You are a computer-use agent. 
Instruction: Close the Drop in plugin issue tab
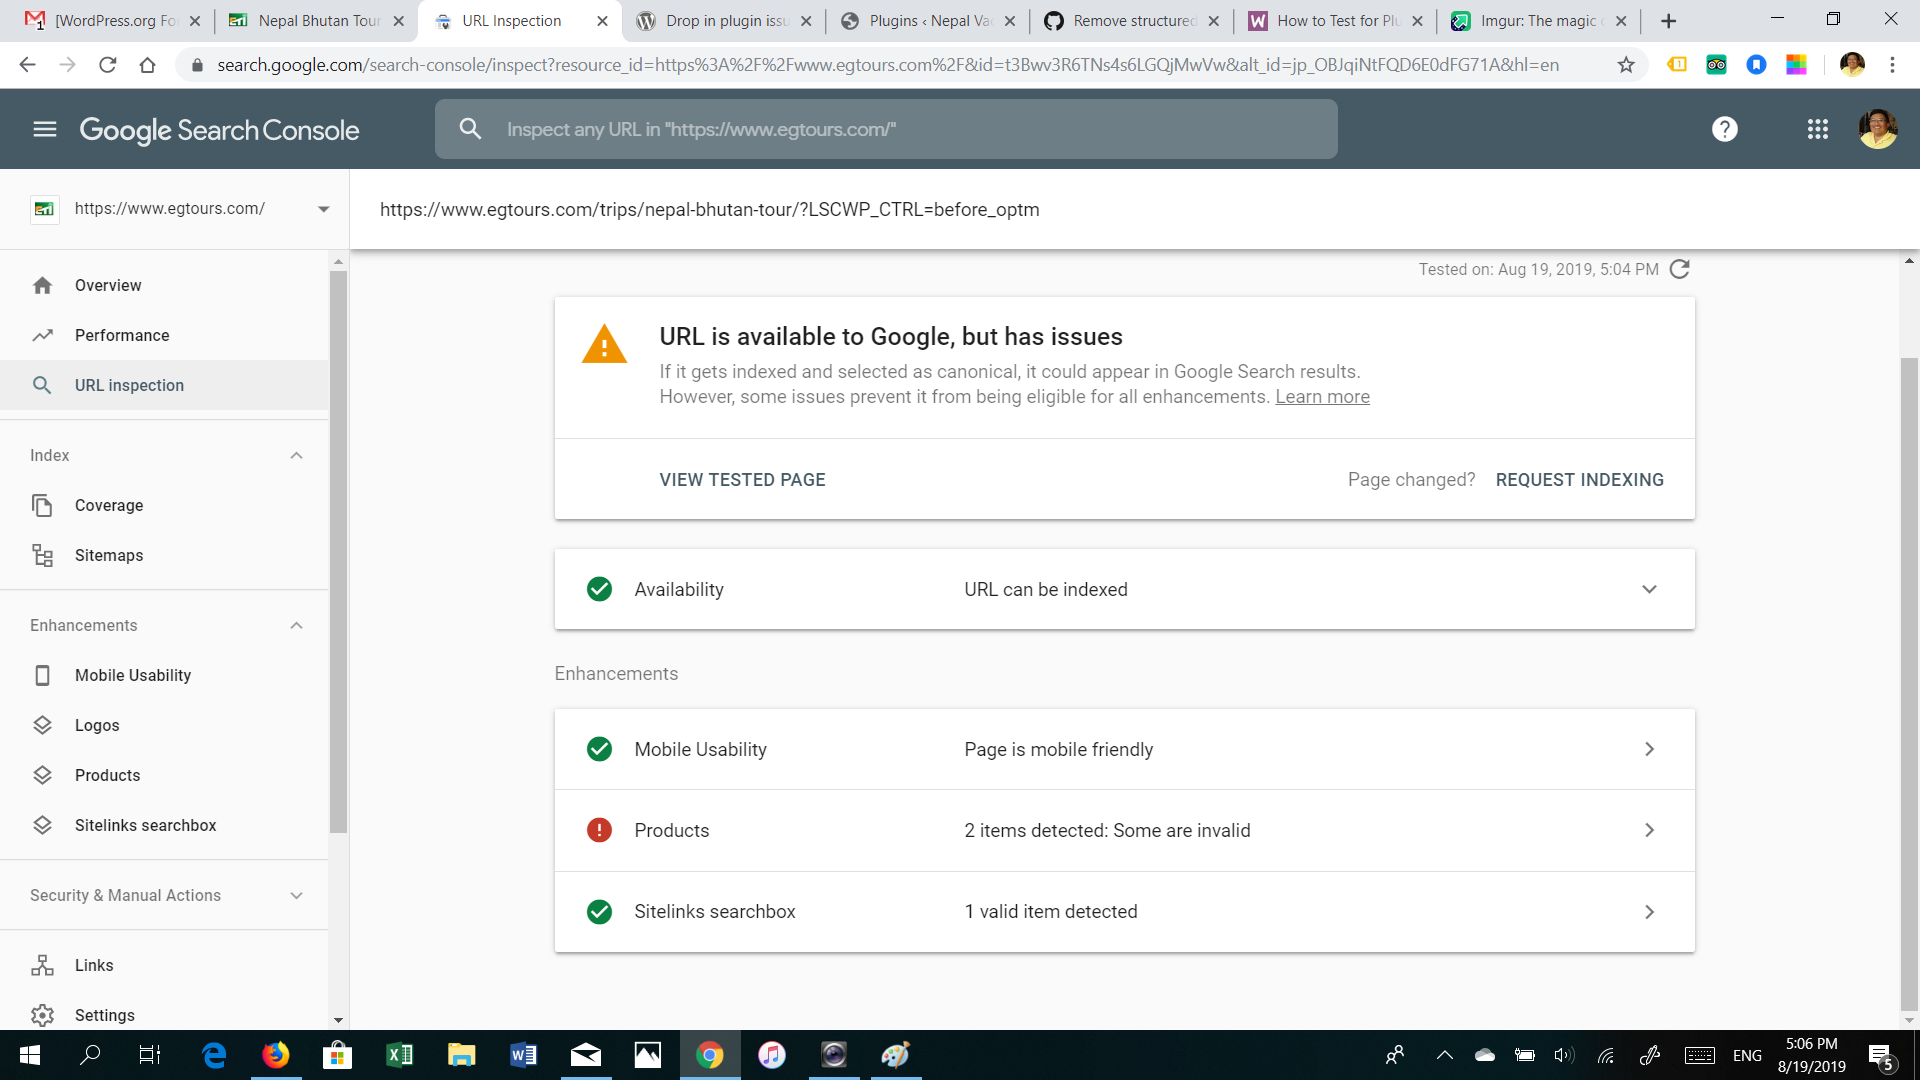806,21
